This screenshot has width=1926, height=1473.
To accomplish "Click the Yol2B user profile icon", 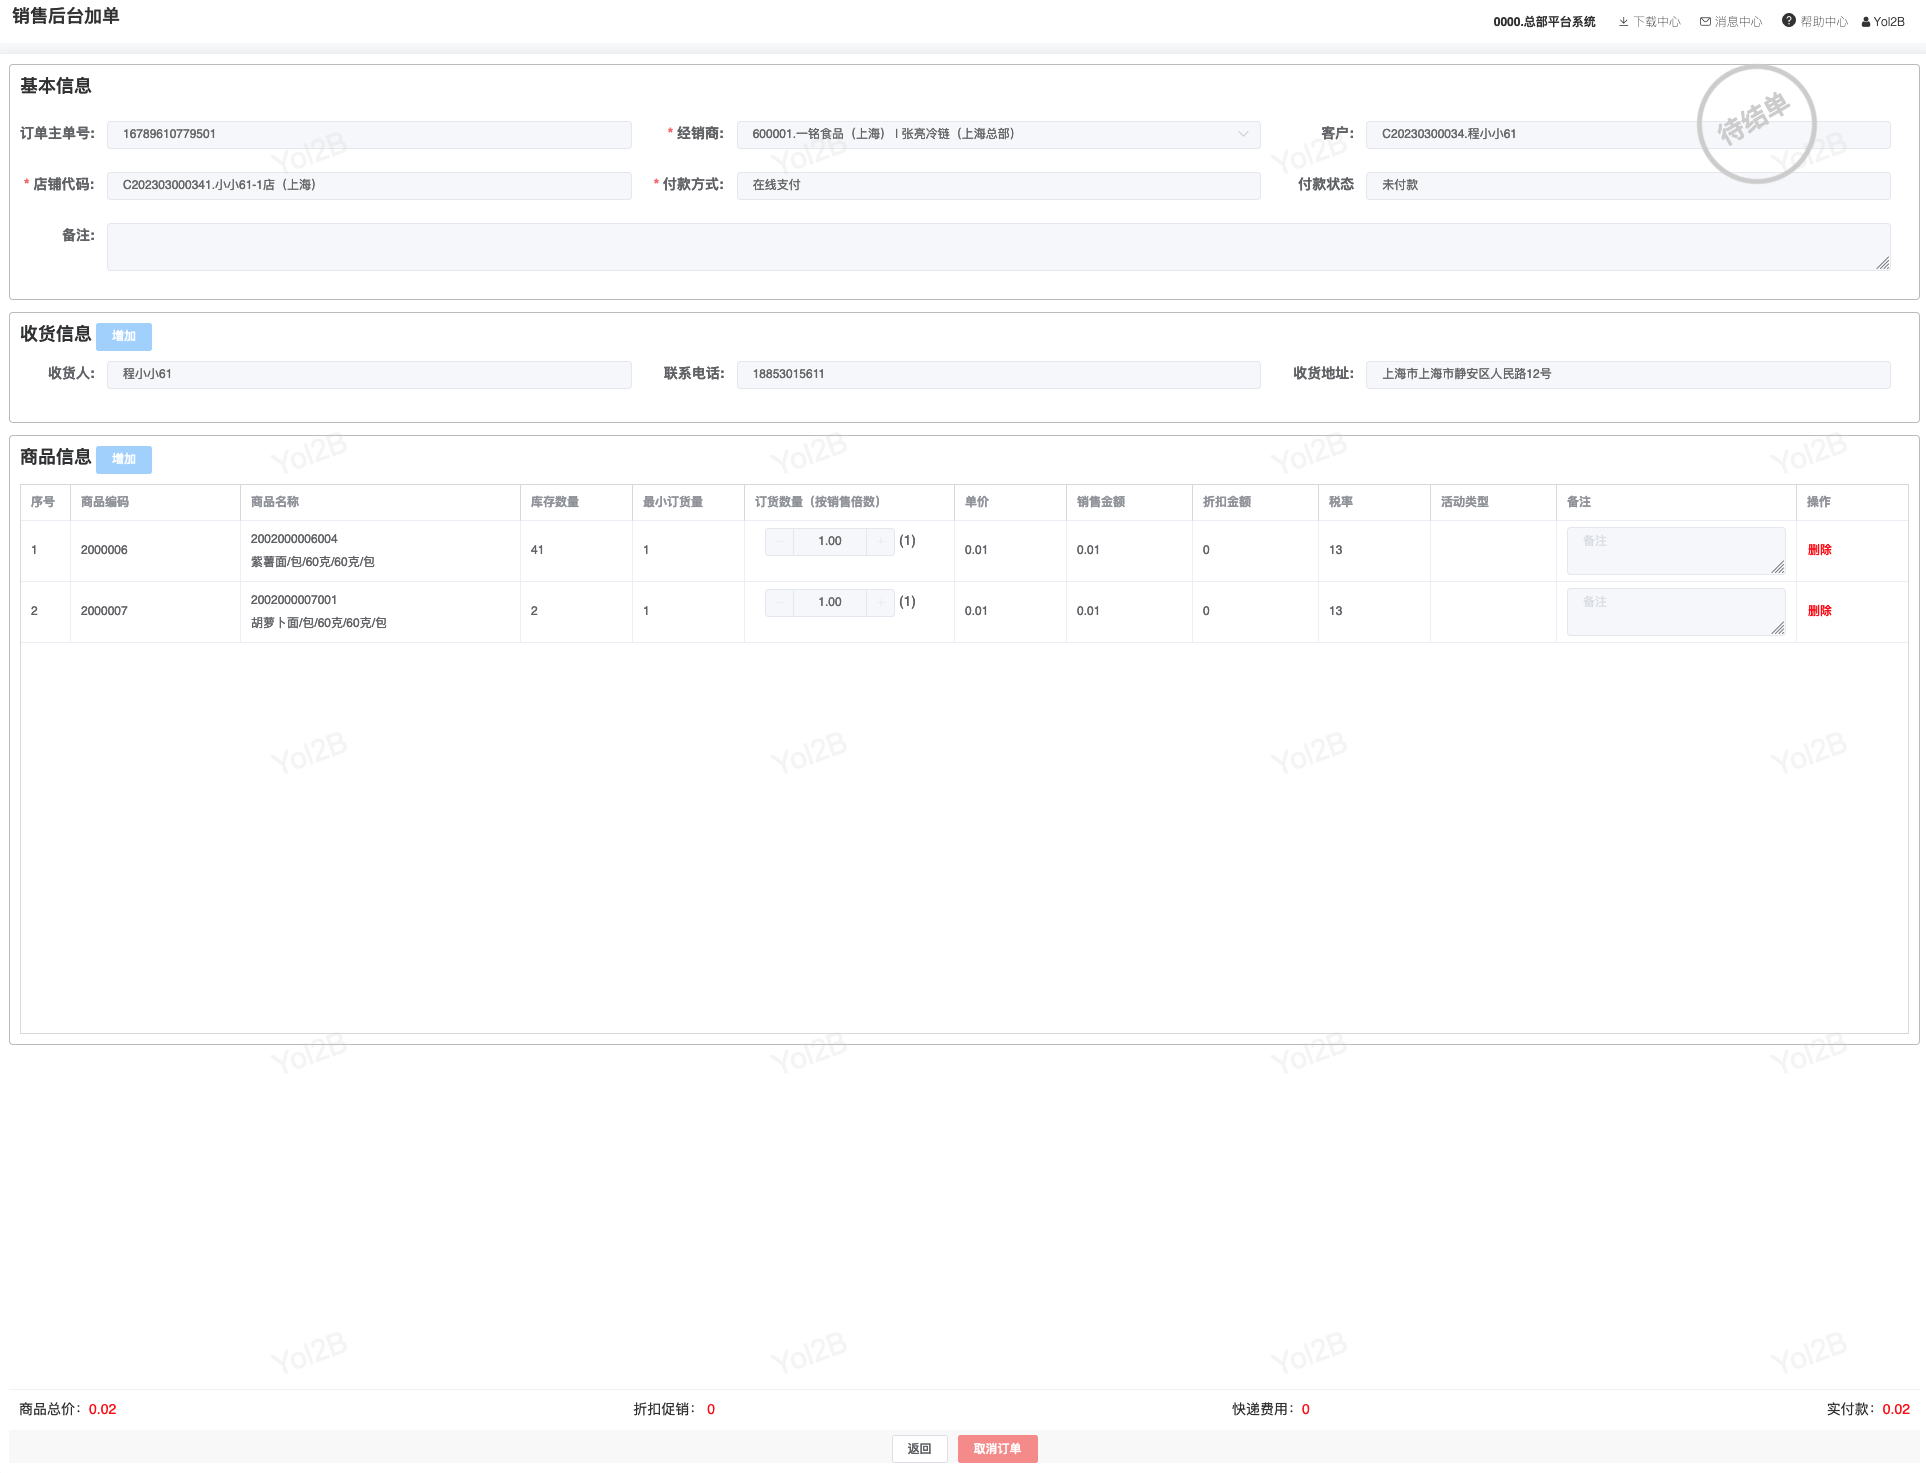I will pyautogui.click(x=1866, y=22).
